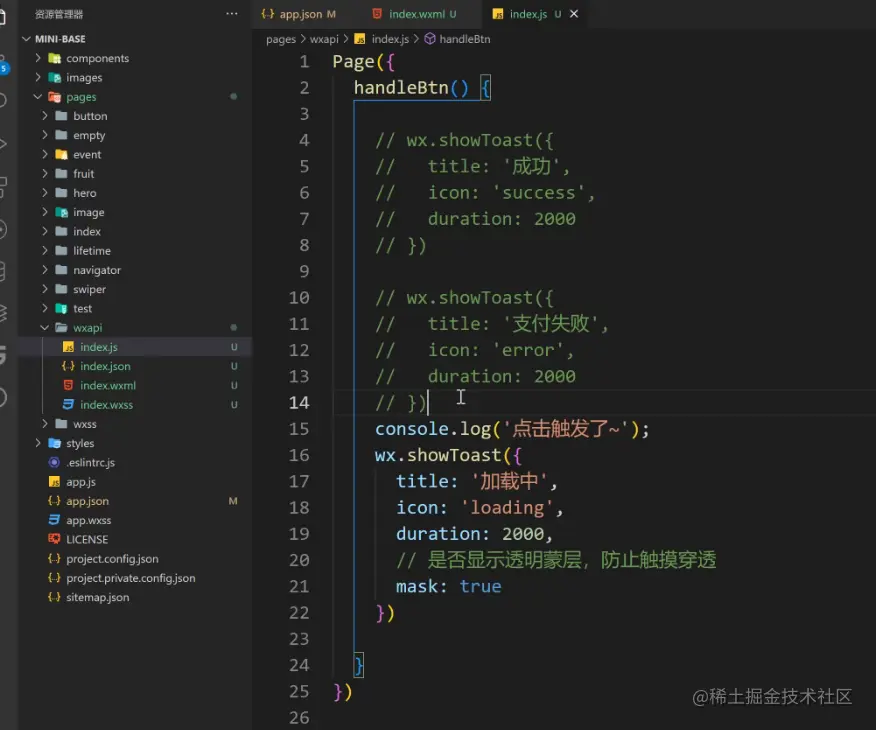This screenshot has width=876, height=730.
Task: Click the console.log statement line
Action: [x=512, y=429]
